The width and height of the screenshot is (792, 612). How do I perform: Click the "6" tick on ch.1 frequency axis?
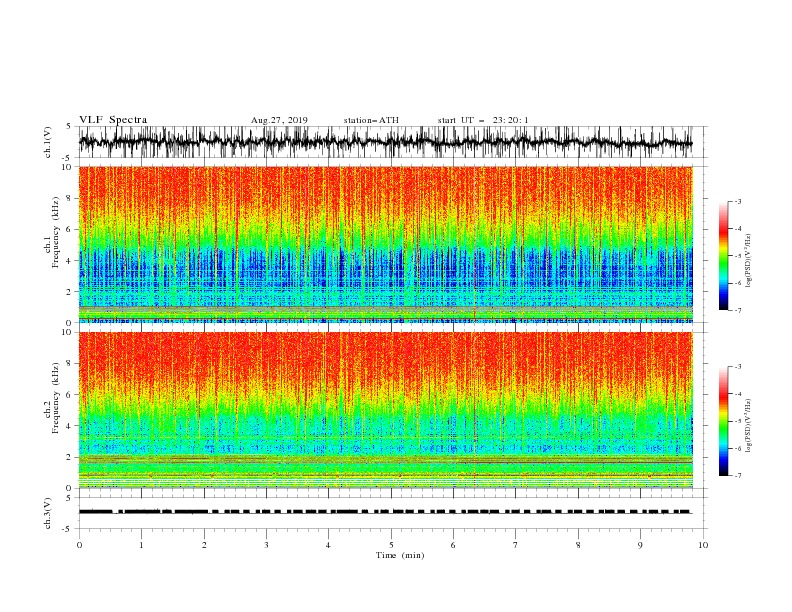pyautogui.click(x=70, y=229)
